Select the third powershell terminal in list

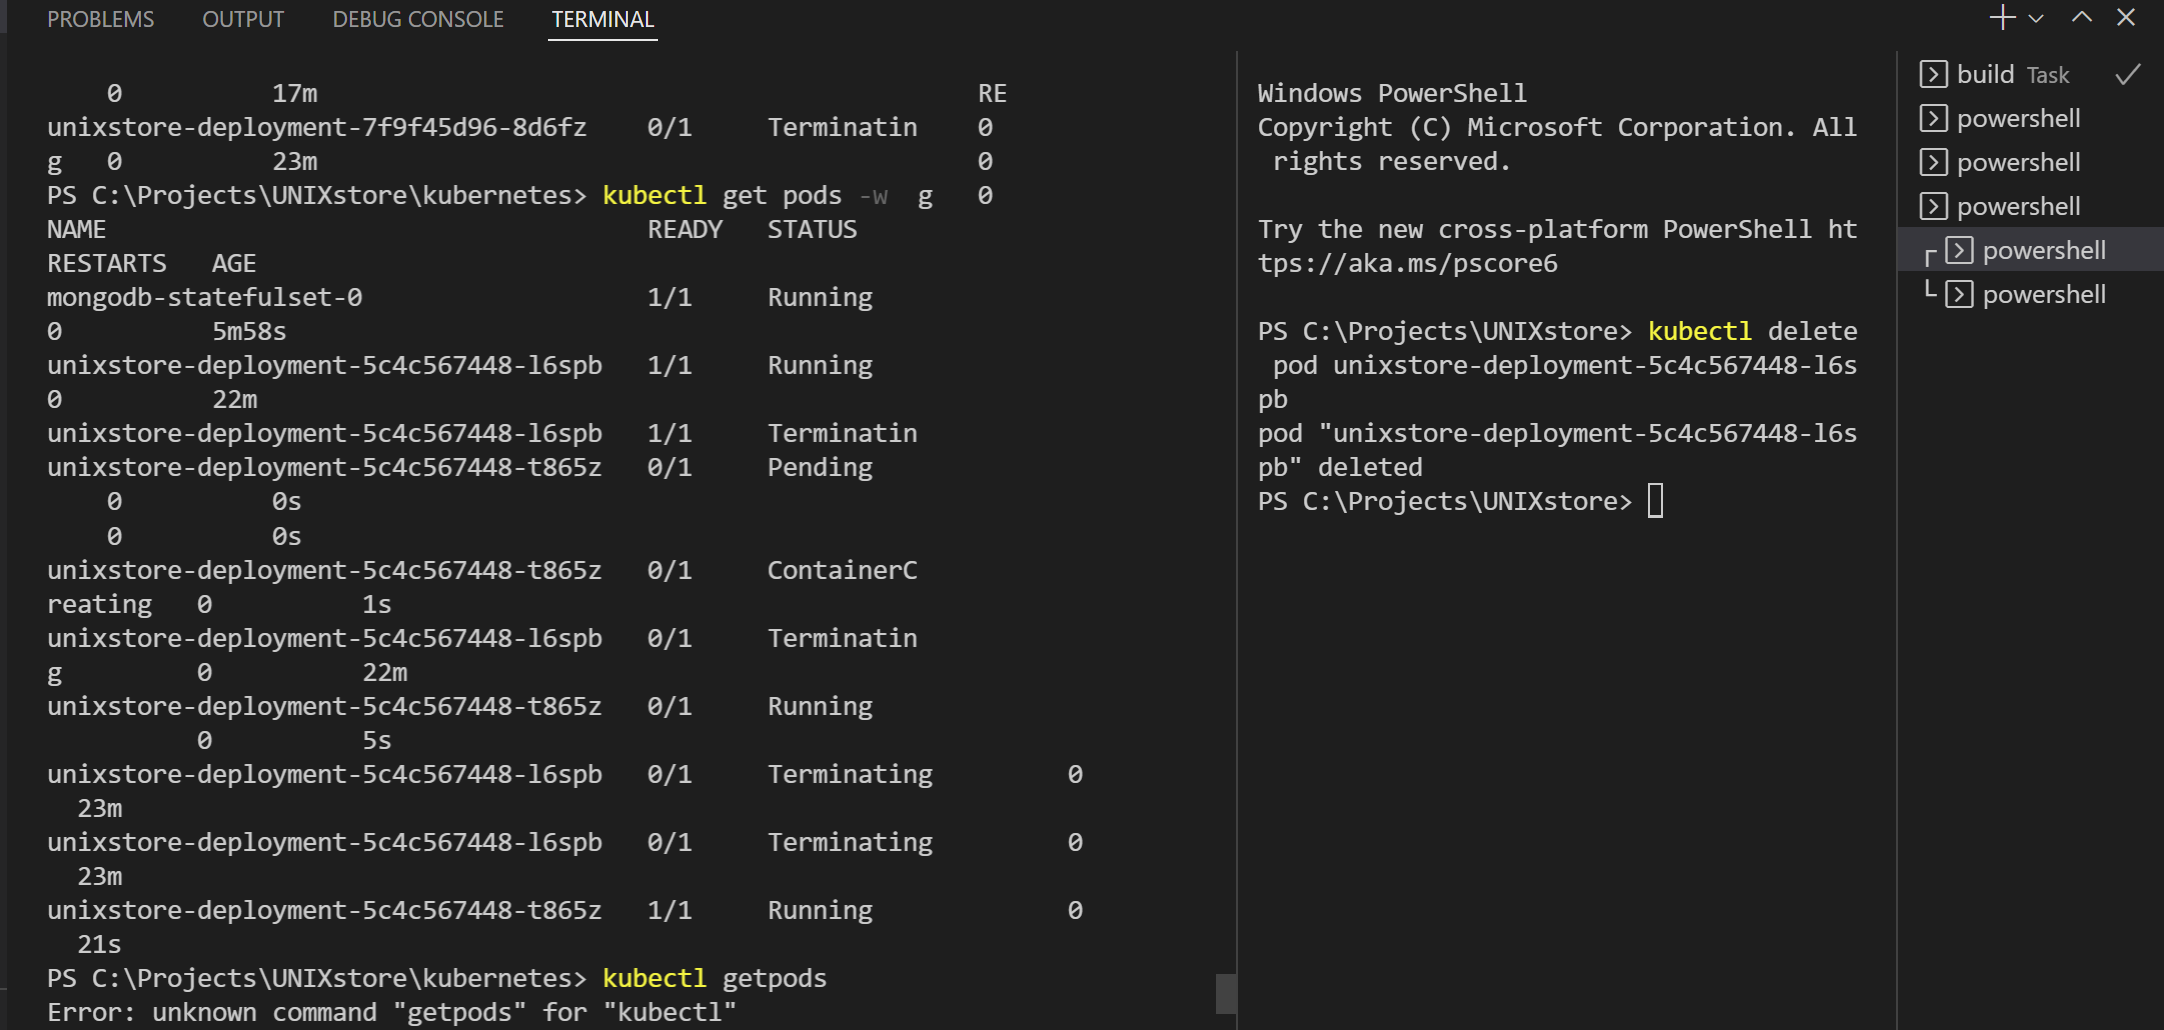coord(2030,207)
